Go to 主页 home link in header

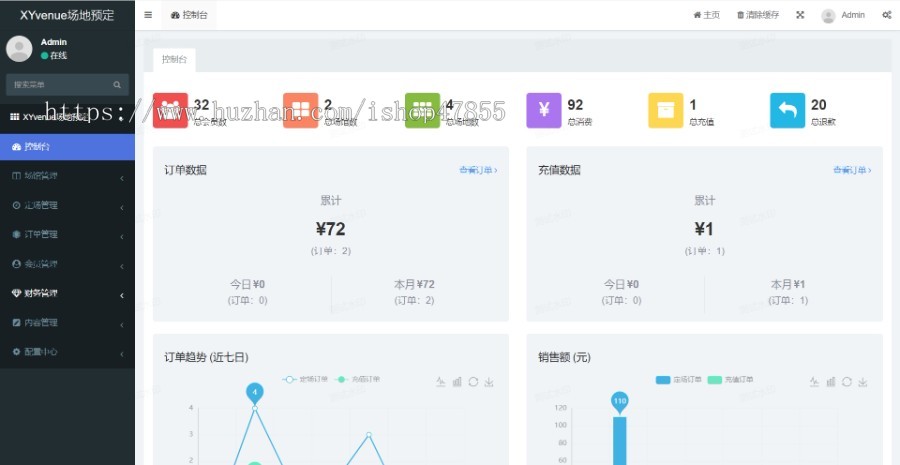tap(707, 15)
